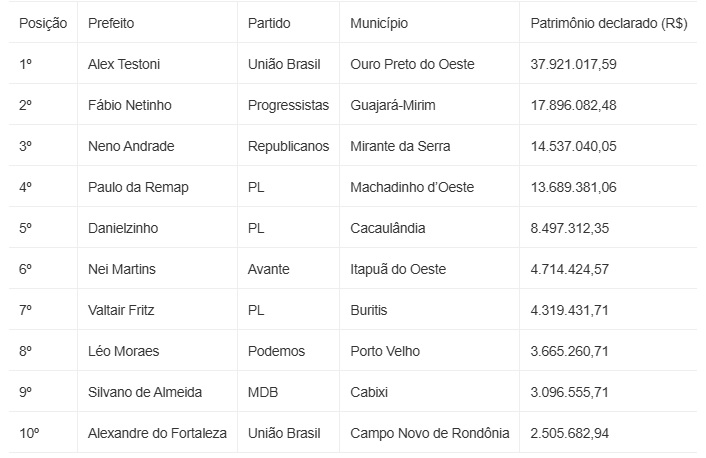Click the Partido column header
706x458 pixels.
click(270, 23)
